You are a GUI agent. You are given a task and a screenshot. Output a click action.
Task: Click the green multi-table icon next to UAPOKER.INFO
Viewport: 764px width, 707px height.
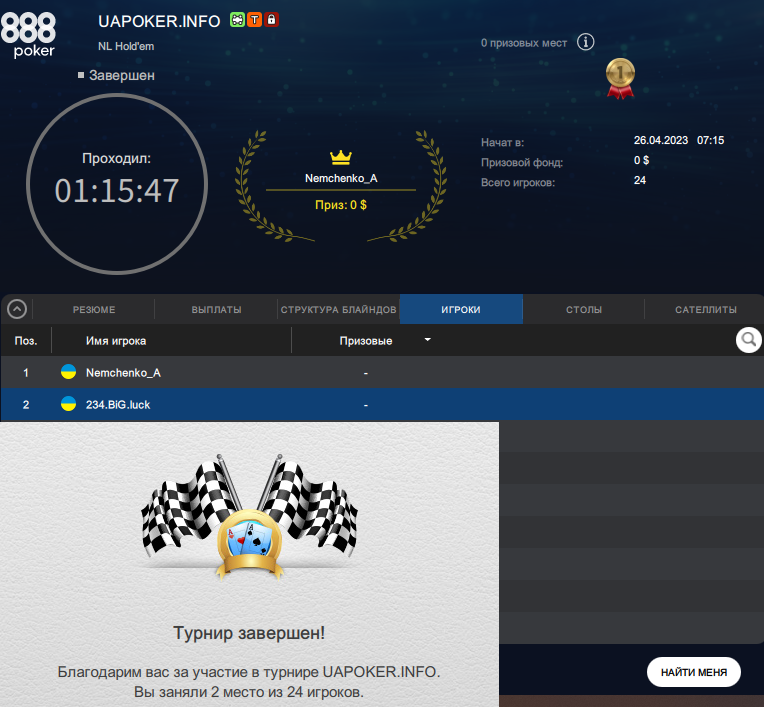point(237,20)
